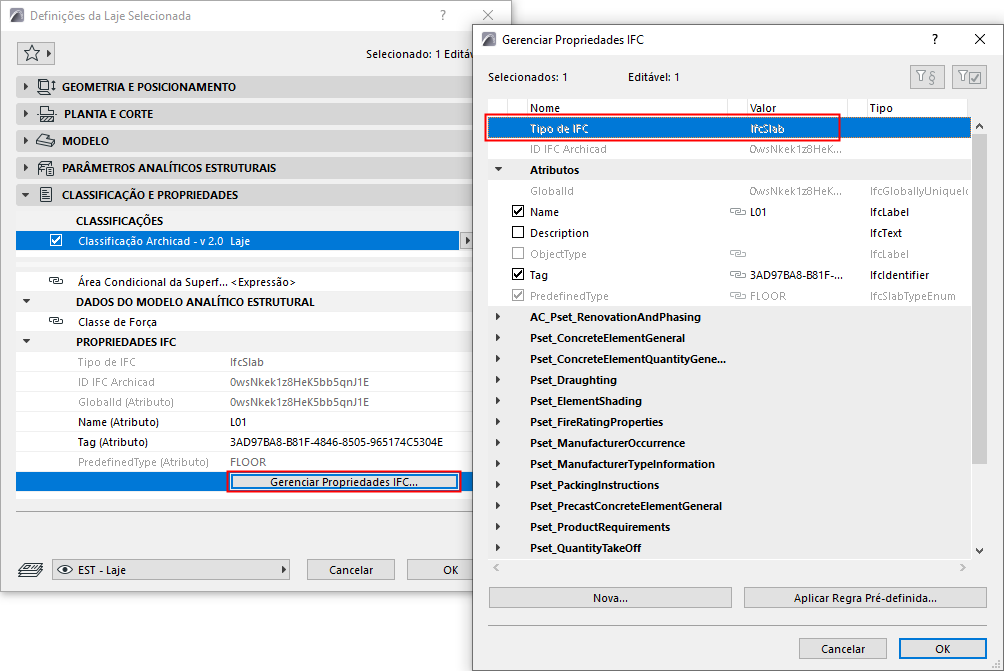Confirm IFC properties dialog with OK
The image size is (1004, 671).
[943, 649]
